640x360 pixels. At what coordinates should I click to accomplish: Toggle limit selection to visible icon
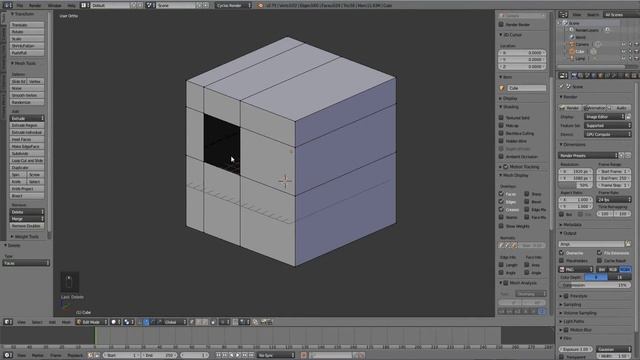click(x=213, y=322)
